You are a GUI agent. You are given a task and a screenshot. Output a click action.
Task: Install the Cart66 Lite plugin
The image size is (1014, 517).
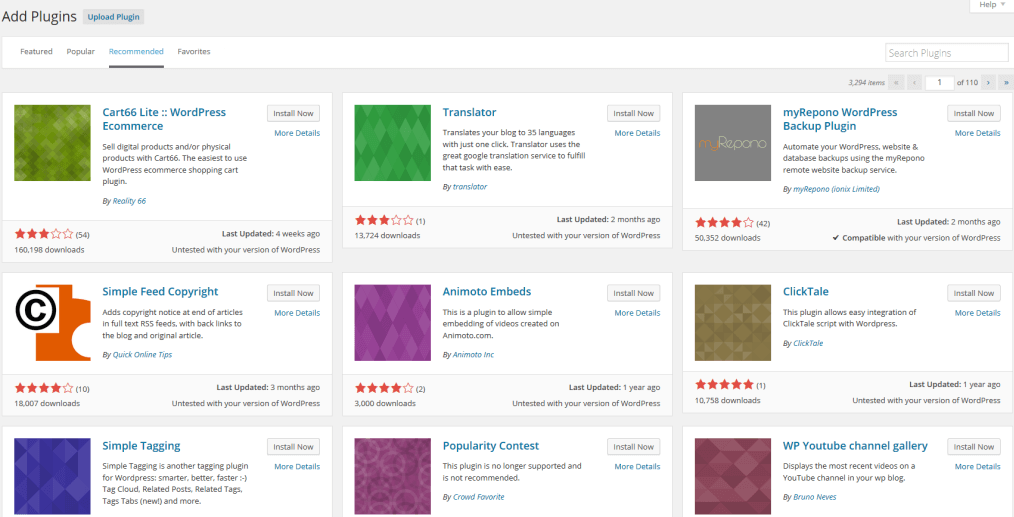[293, 113]
